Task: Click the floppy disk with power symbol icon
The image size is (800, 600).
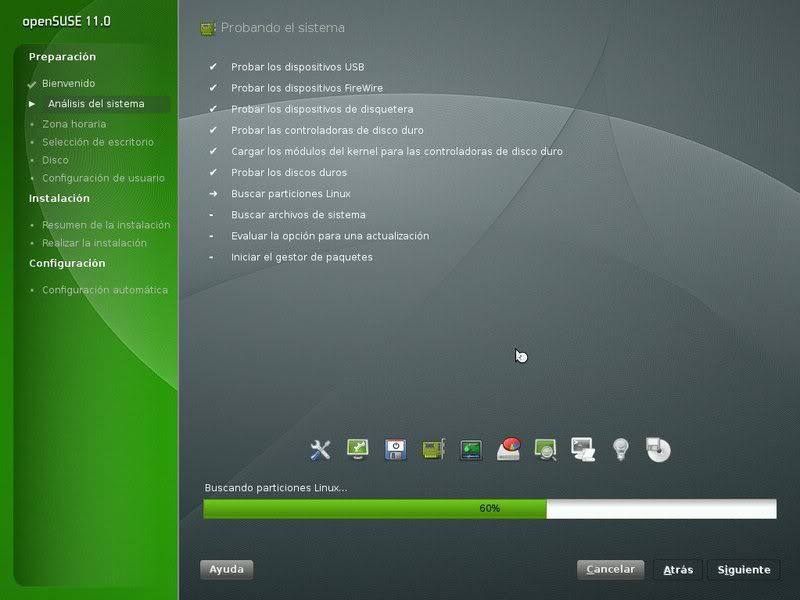Action: click(395, 449)
